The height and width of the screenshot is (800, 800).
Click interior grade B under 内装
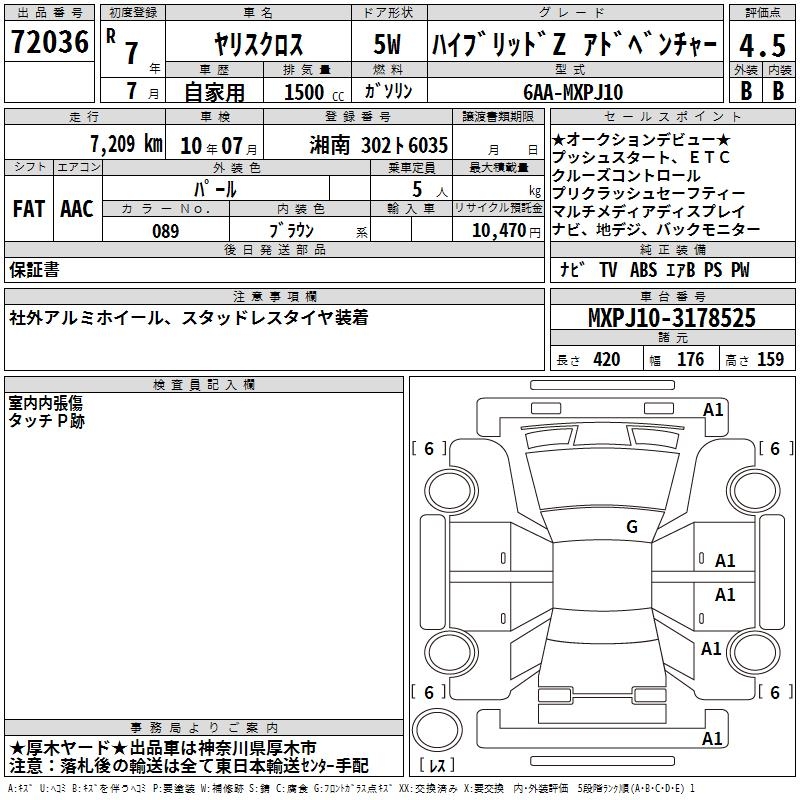pos(778,91)
